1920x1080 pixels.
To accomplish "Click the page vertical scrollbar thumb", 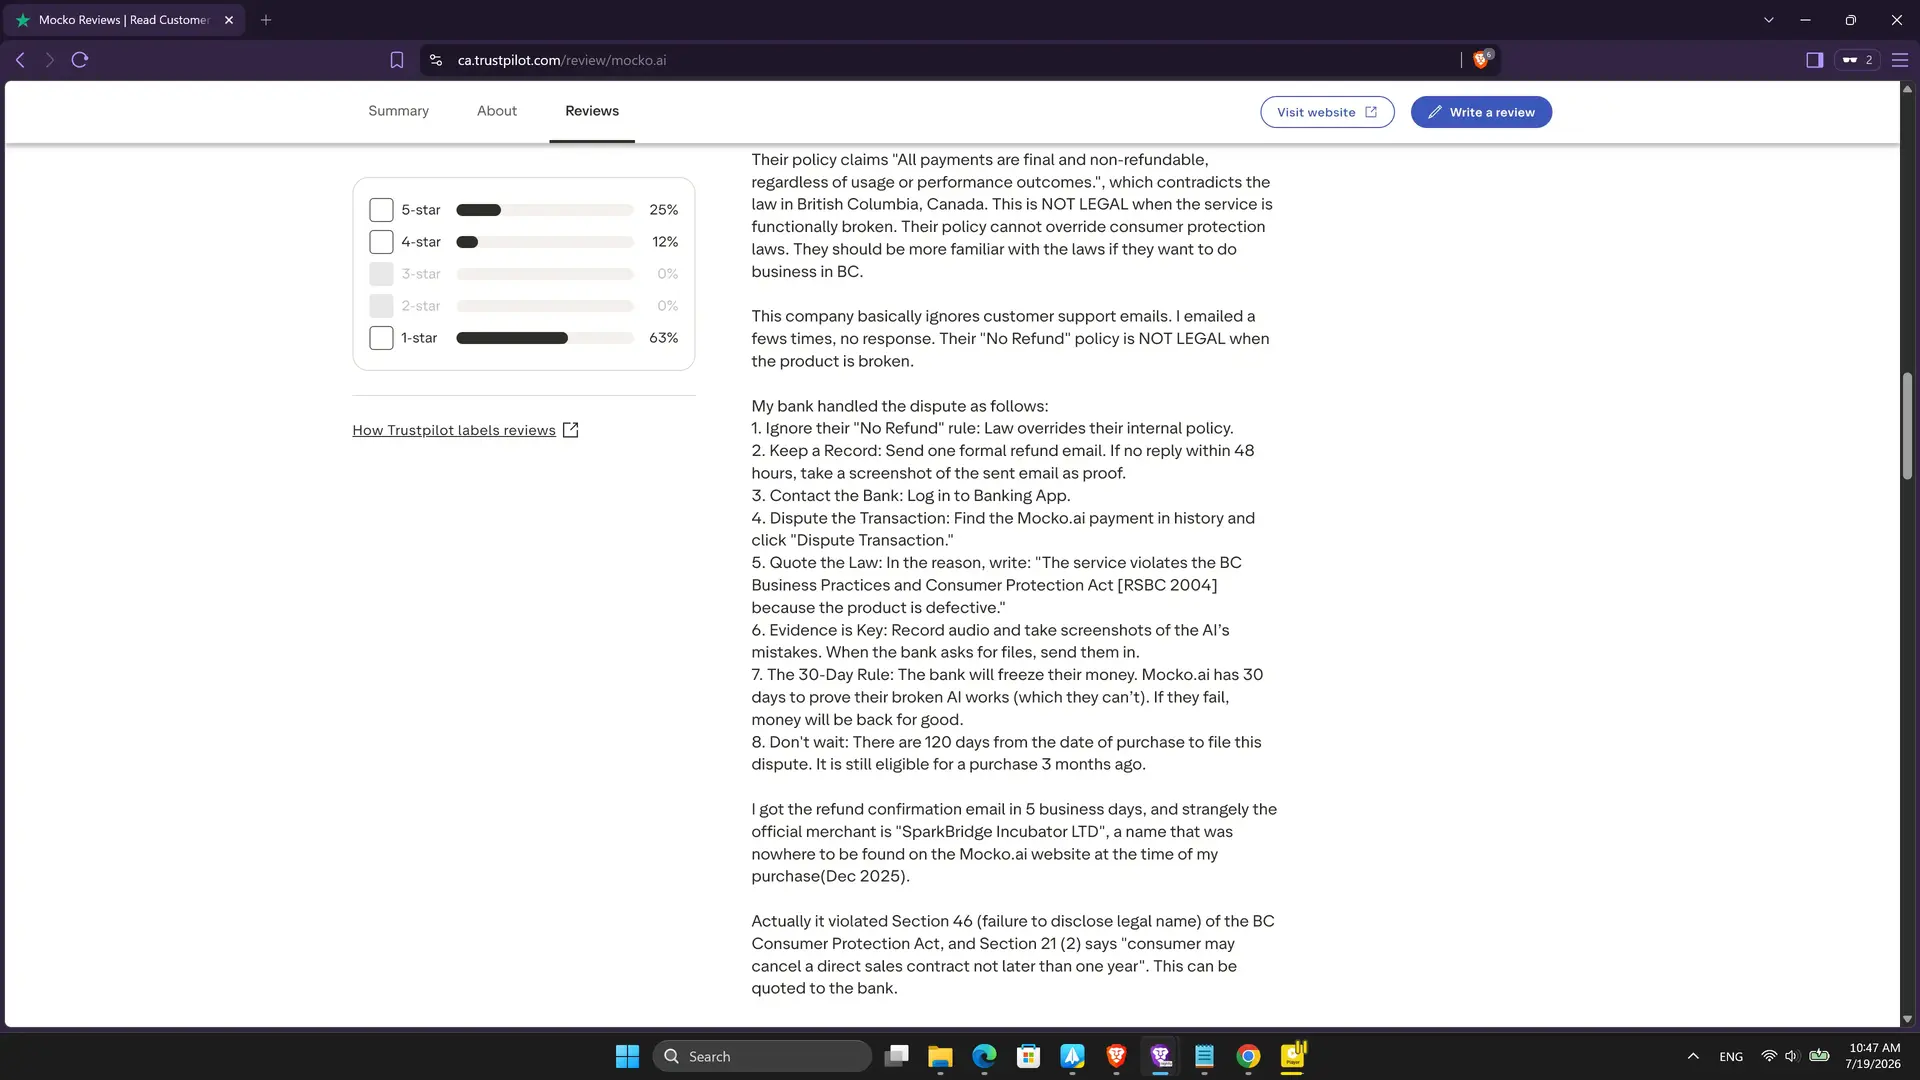I will 1907,426.
